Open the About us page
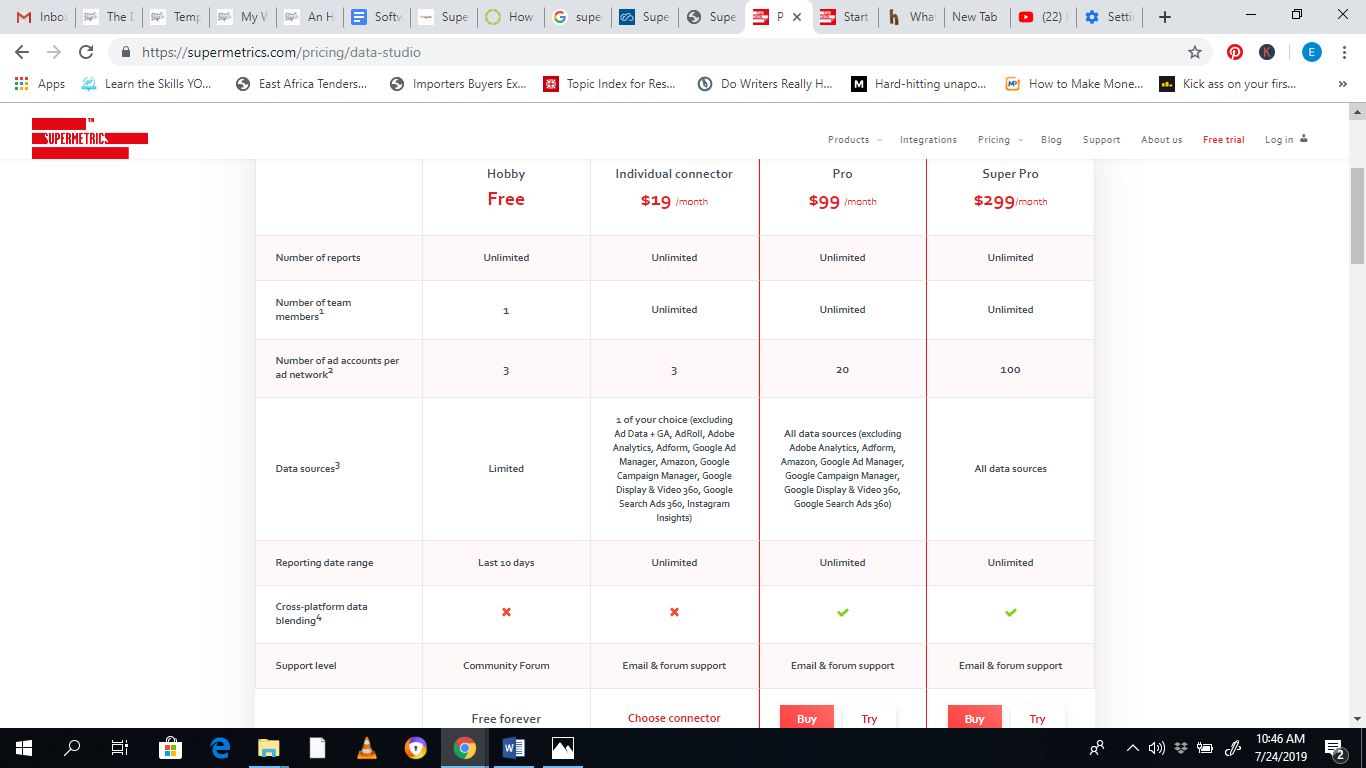This screenshot has height=768, width=1366. tap(1161, 140)
